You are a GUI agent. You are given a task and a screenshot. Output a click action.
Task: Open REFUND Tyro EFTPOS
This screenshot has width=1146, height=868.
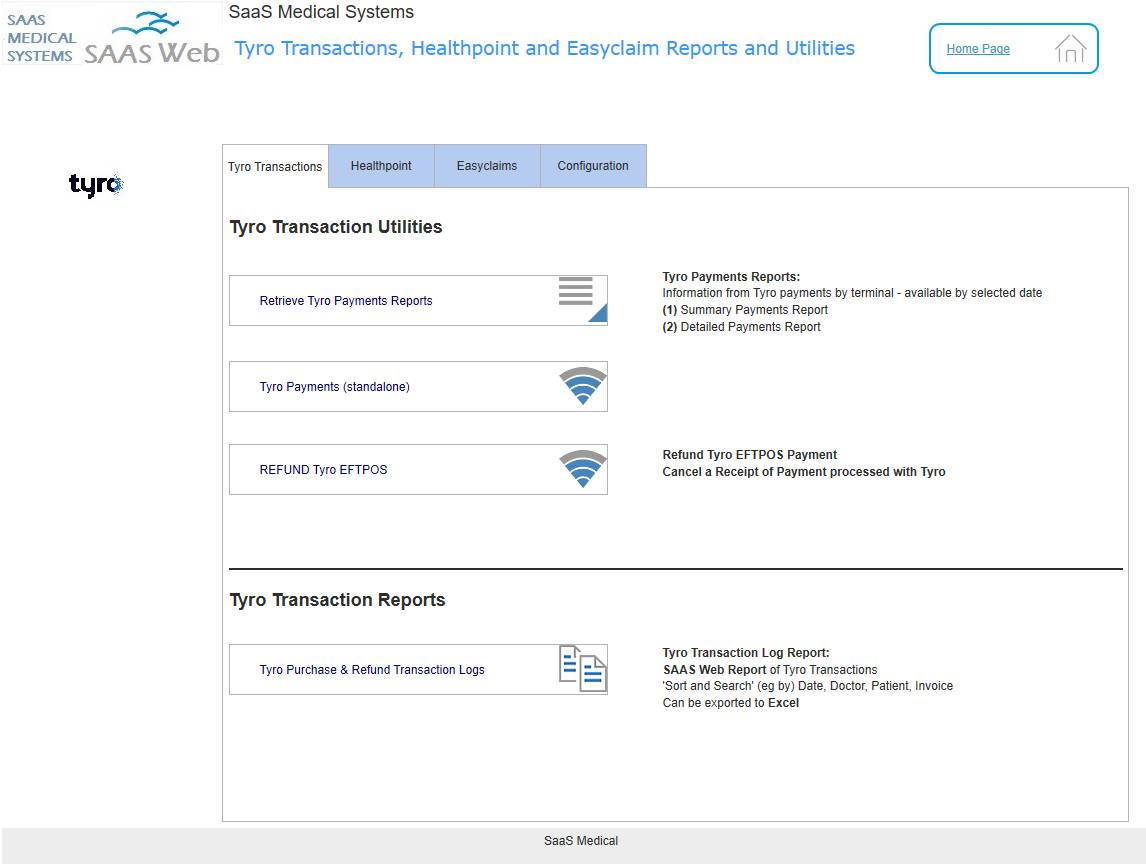click(x=418, y=470)
